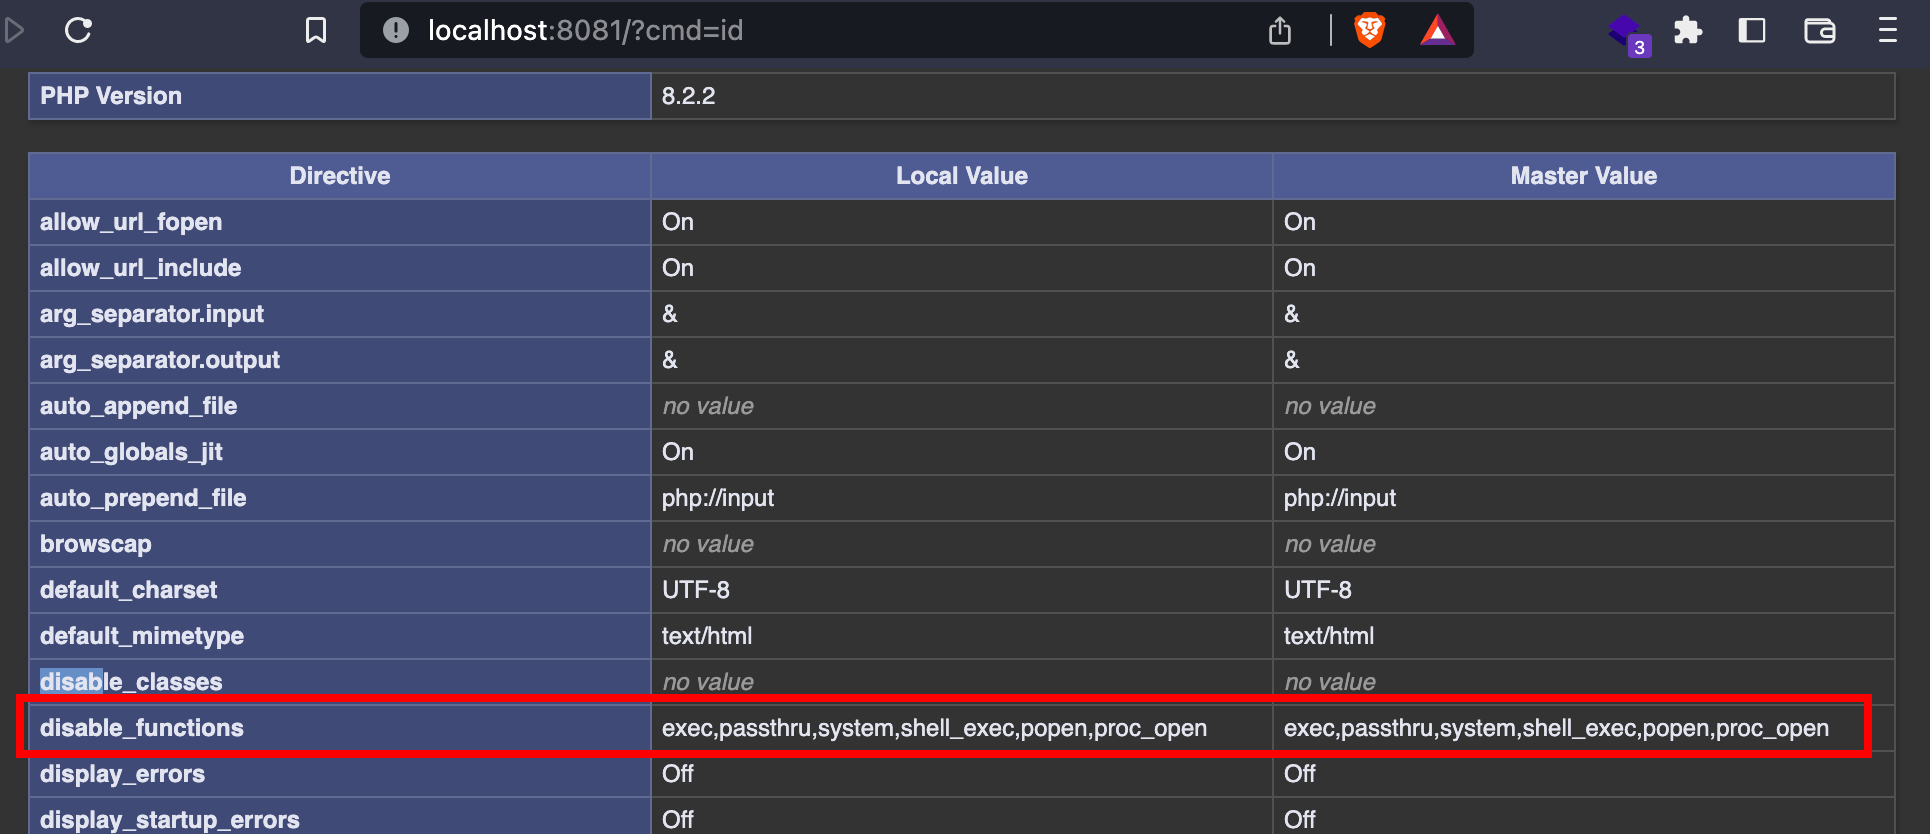Open the Brave Wallet icon
1930x834 pixels.
coord(1819,30)
